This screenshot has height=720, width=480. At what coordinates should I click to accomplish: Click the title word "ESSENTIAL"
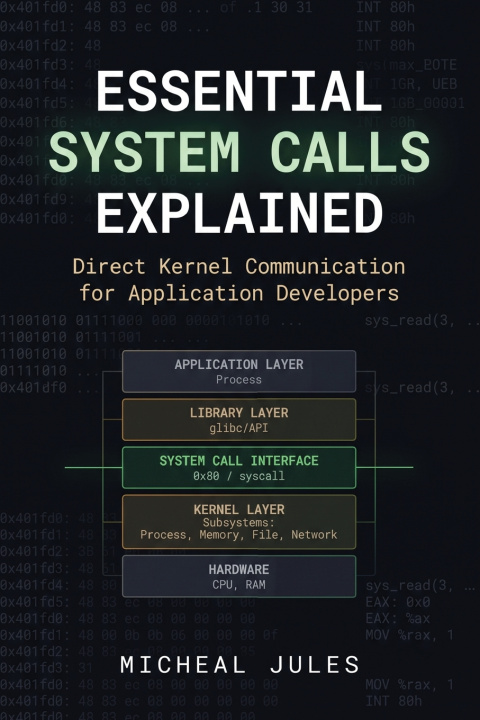tap(239, 91)
